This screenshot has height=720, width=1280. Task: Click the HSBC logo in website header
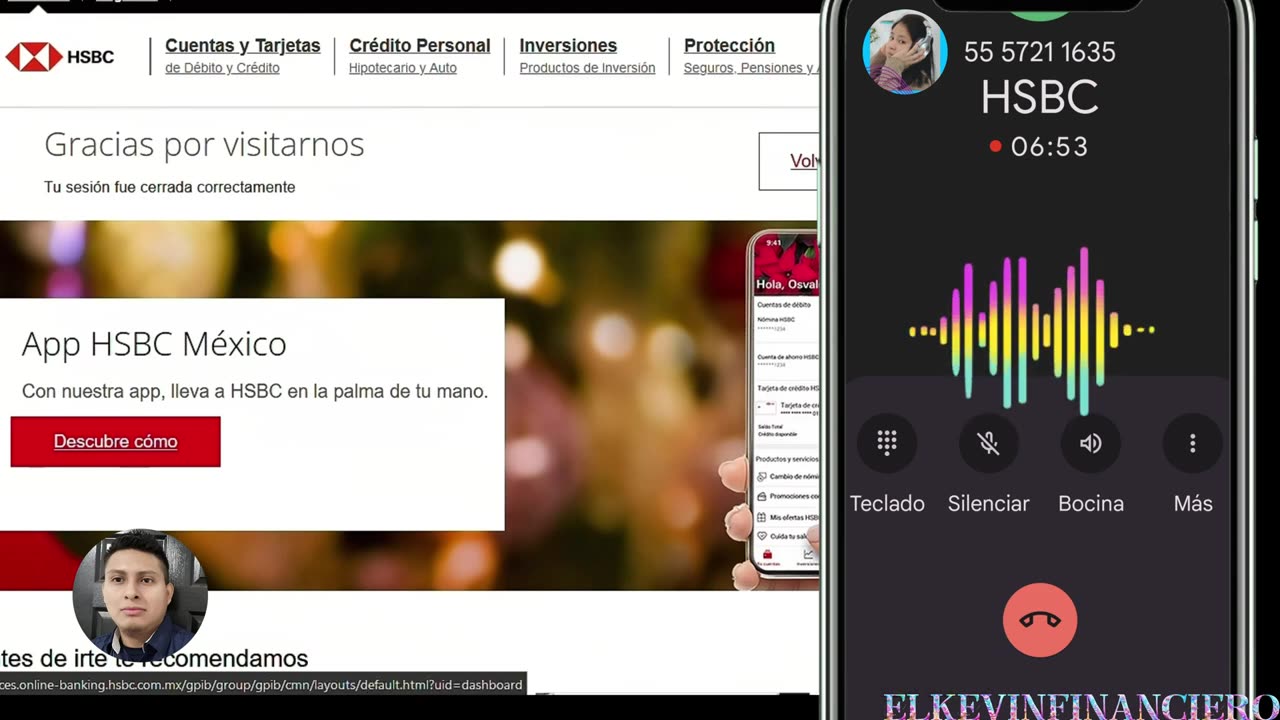(x=60, y=57)
